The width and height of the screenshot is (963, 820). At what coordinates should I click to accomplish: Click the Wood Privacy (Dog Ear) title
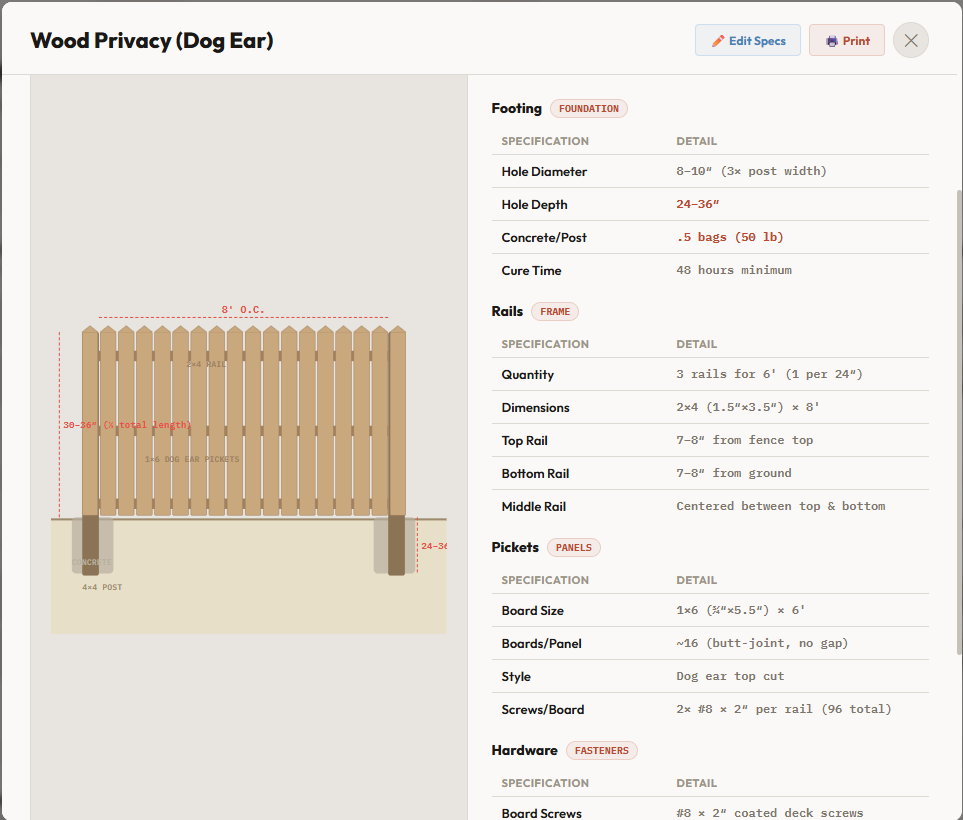[151, 40]
